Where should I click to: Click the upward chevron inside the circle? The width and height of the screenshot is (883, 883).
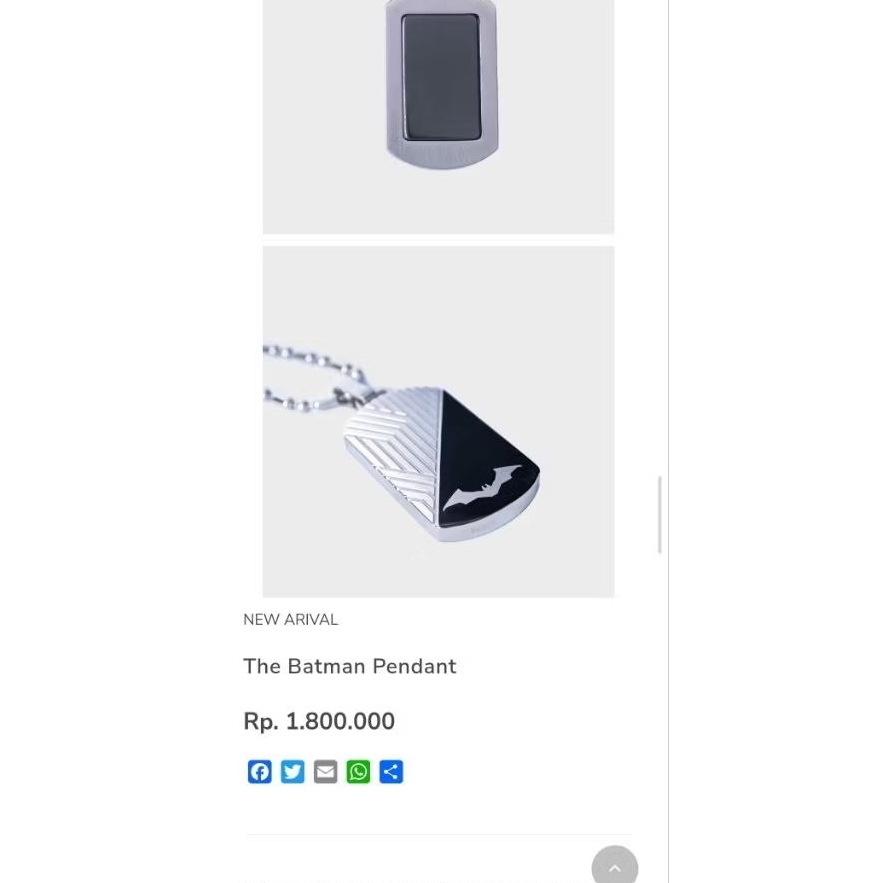click(615, 864)
